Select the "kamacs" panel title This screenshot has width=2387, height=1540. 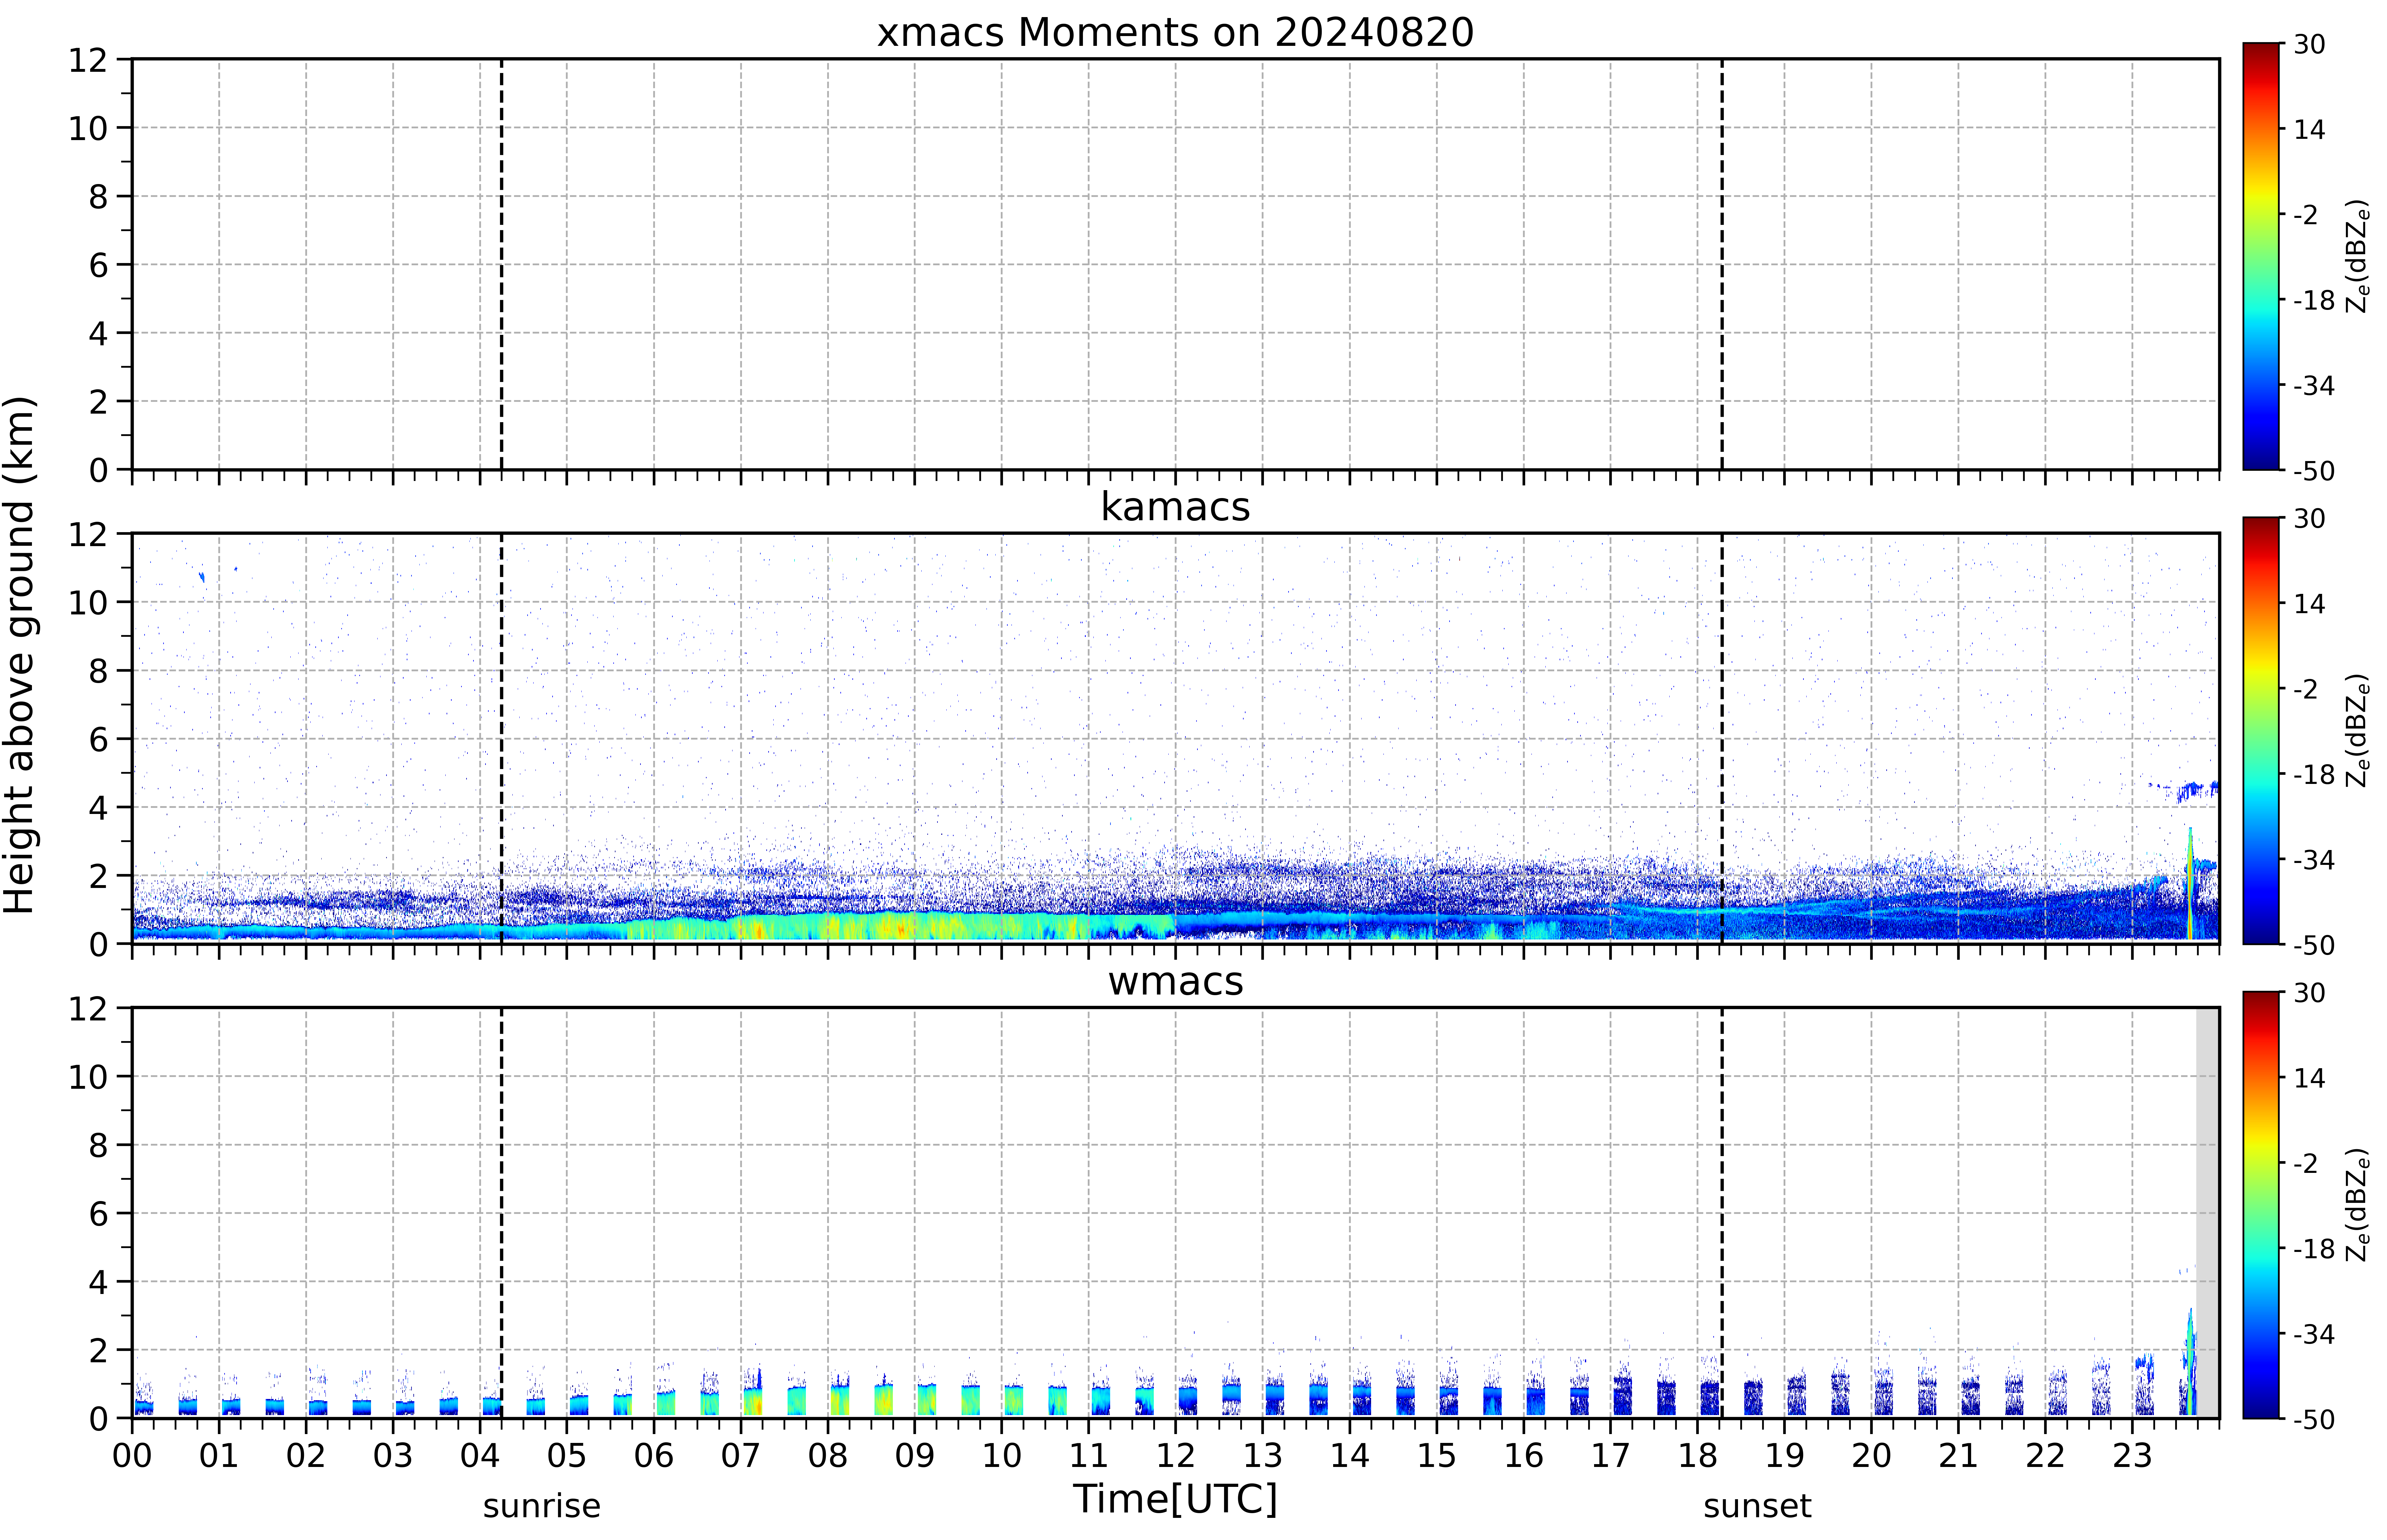(x=1175, y=507)
